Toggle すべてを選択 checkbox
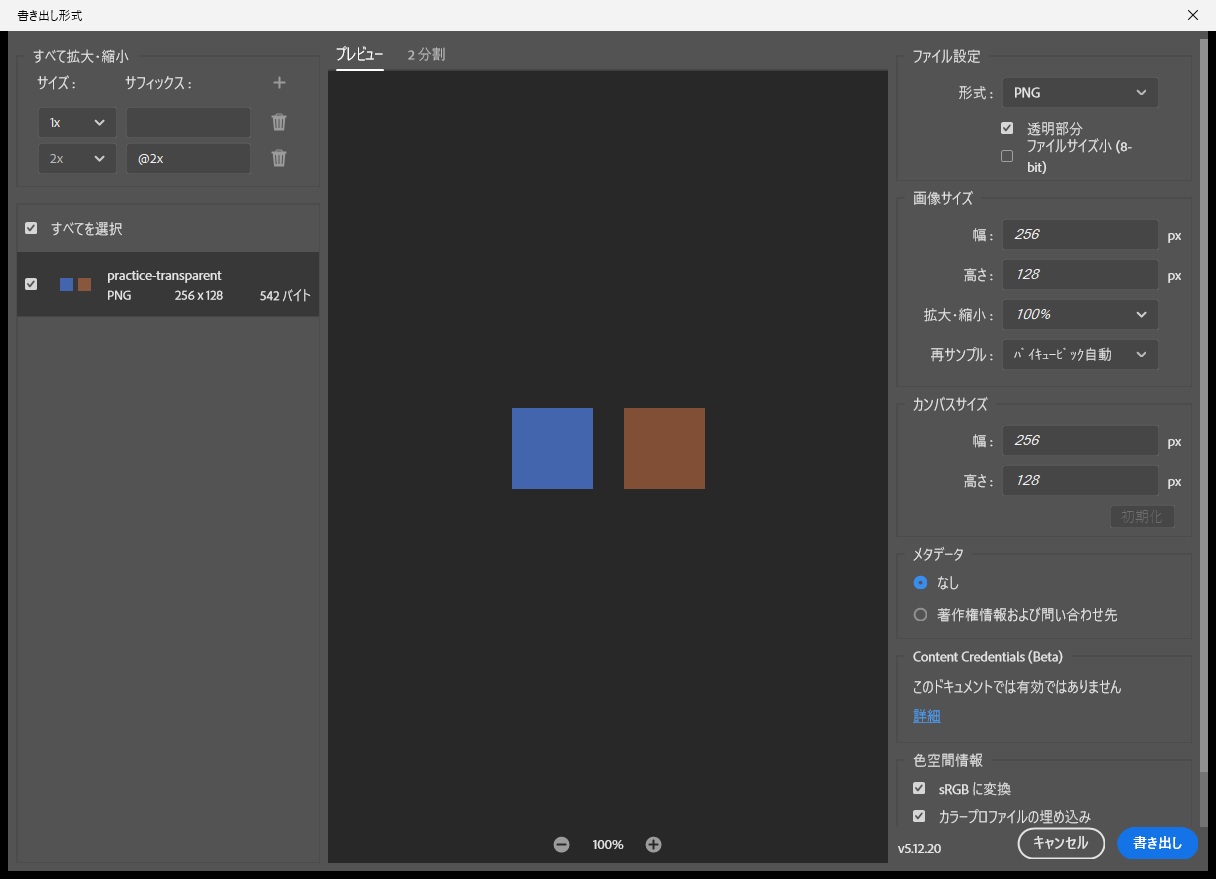1216x879 pixels. click(x=31, y=228)
